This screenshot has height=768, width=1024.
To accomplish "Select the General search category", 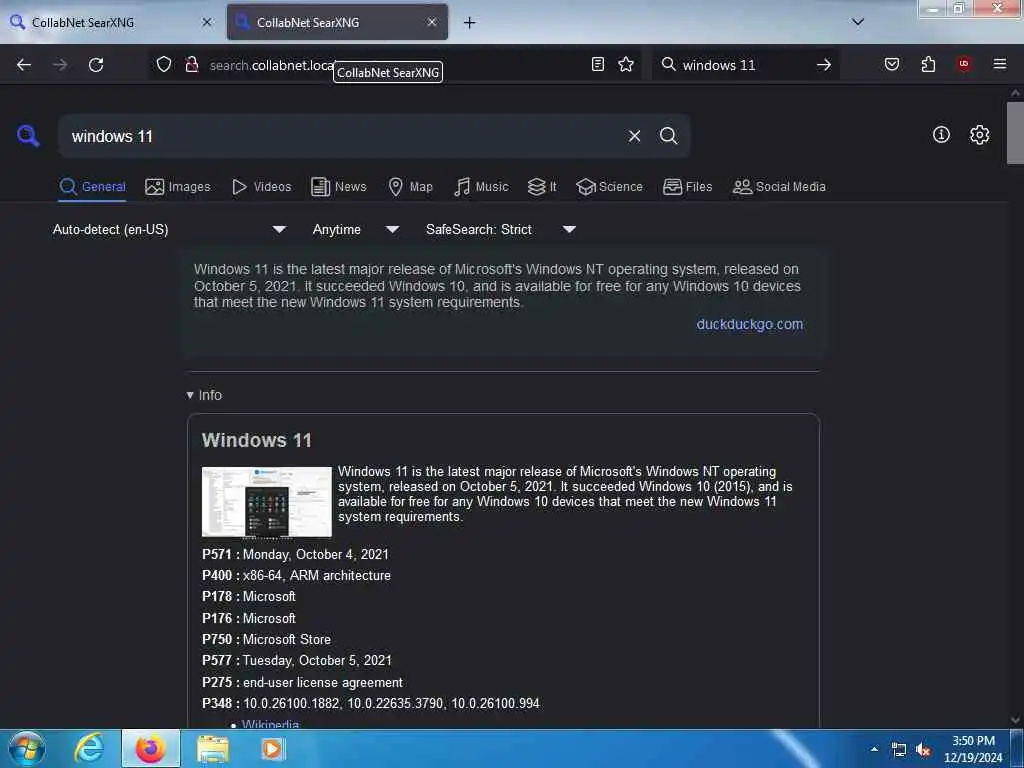I will pyautogui.click(x=92, y=187).
